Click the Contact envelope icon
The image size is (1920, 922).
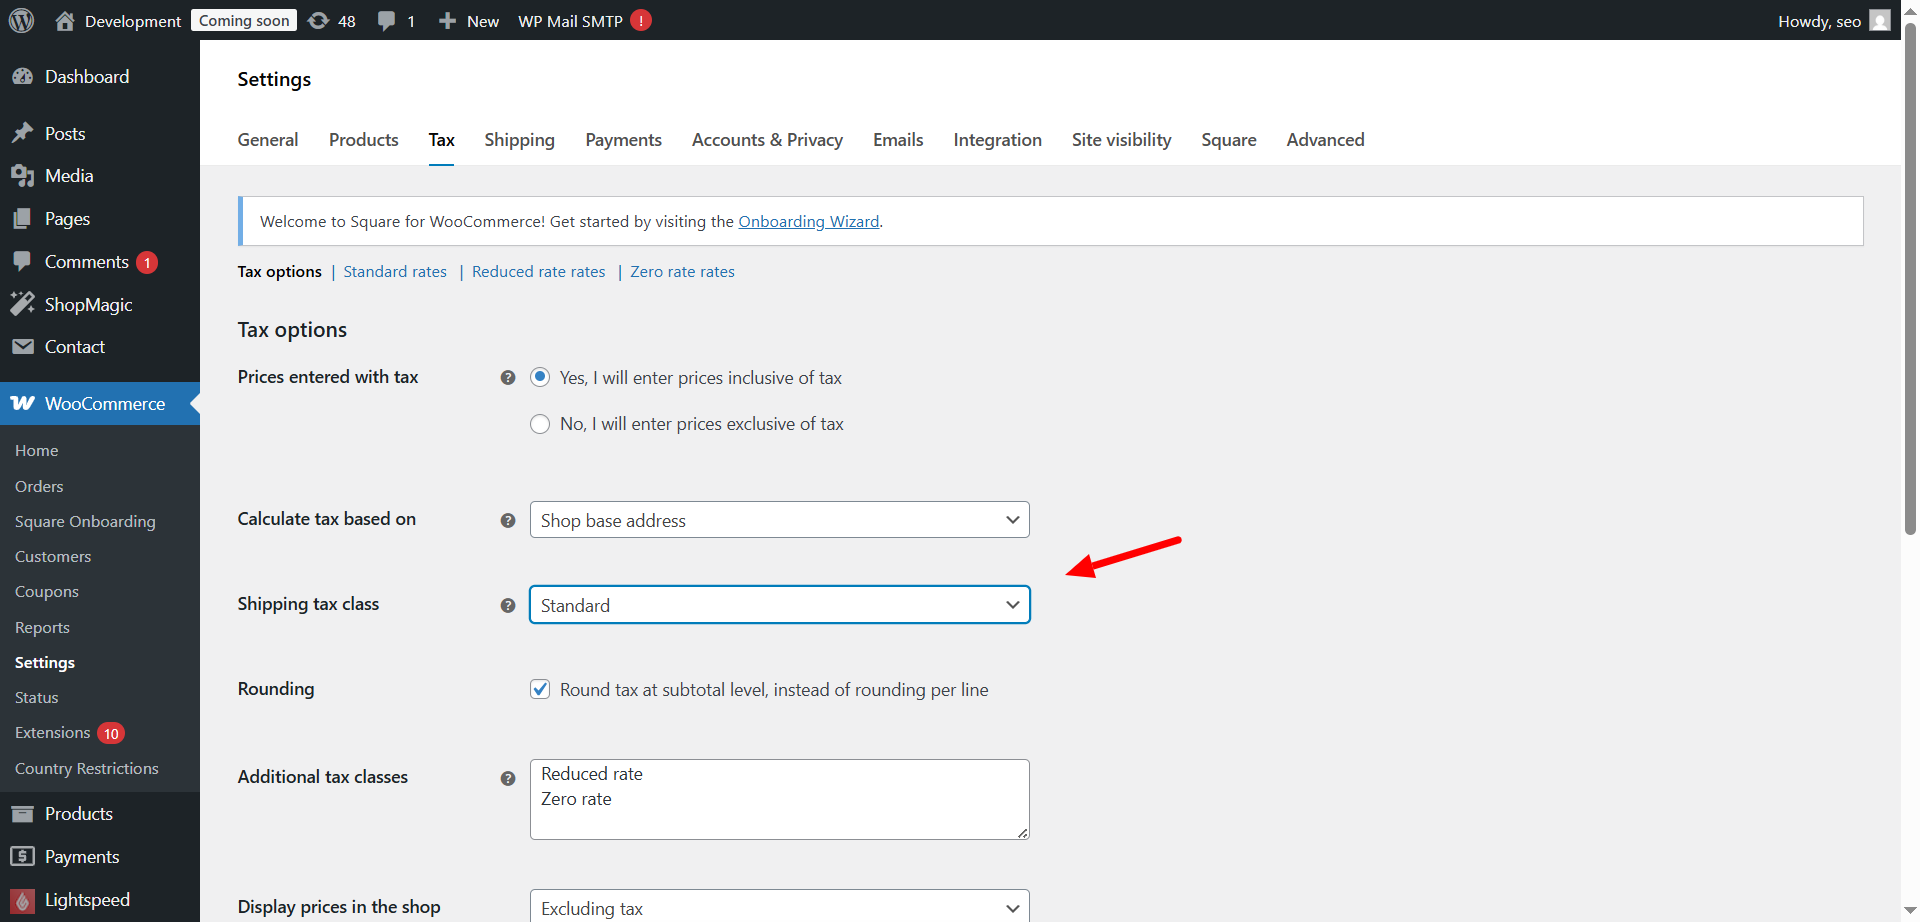tap(22, 347)
